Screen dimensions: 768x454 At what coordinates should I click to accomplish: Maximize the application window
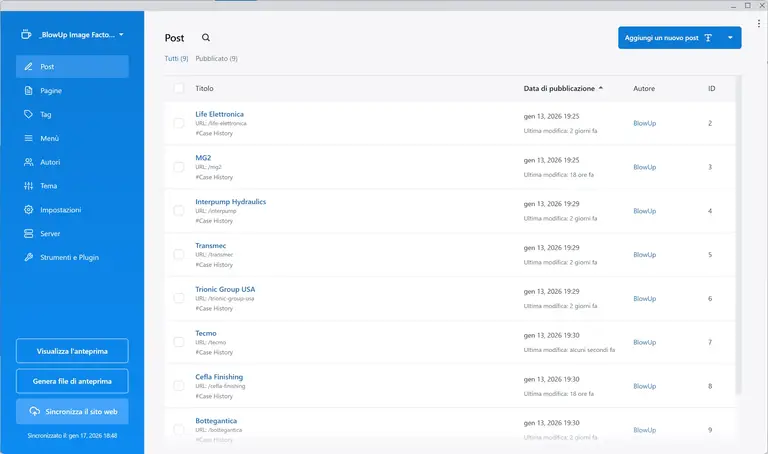point(747,5)
